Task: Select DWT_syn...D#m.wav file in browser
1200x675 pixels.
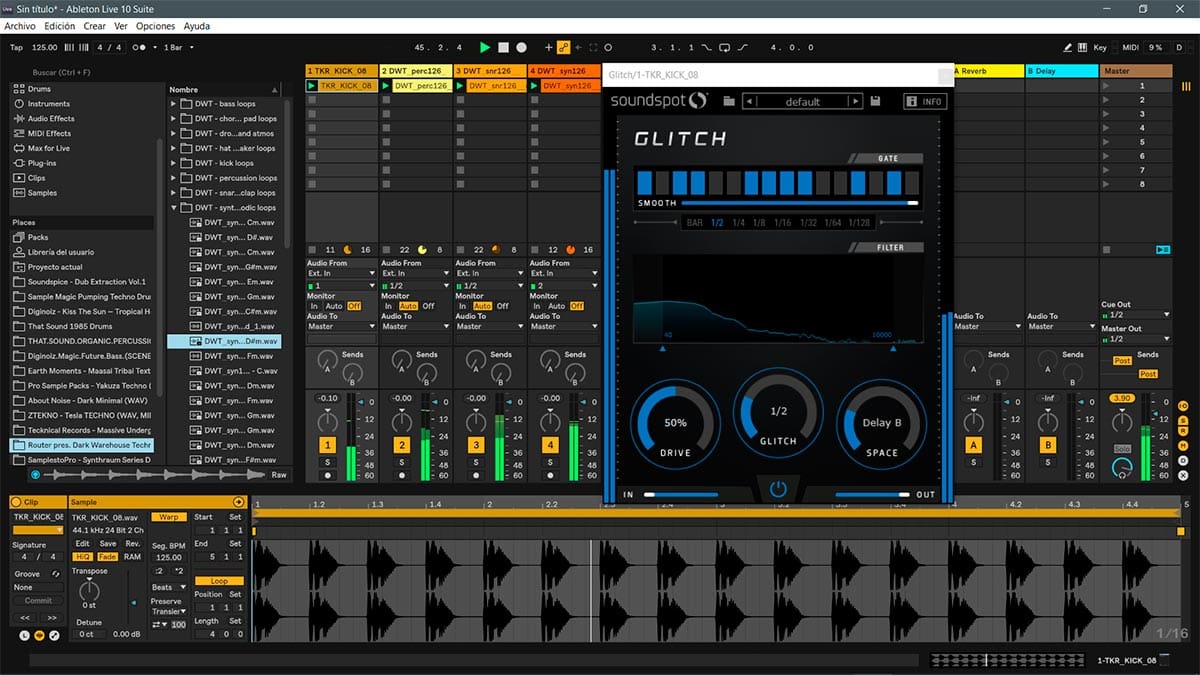Action: (x=225, y=341)
